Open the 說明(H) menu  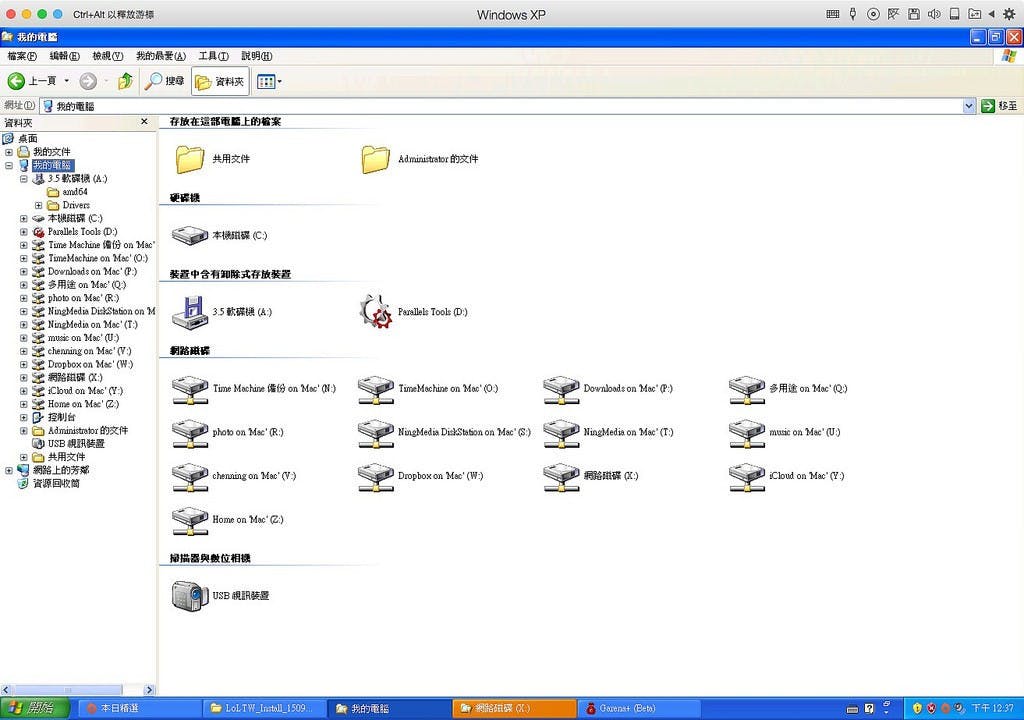[257, 56]
